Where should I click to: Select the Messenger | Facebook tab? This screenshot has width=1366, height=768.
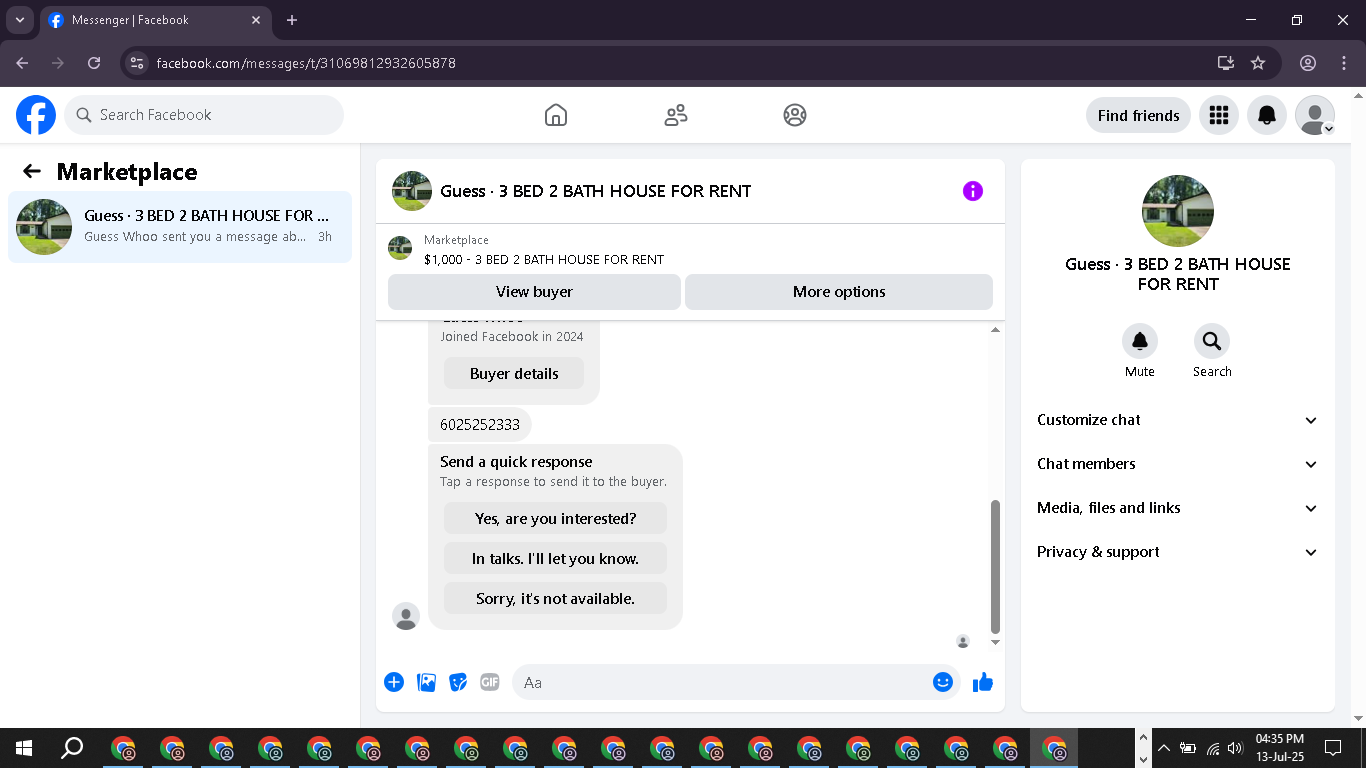[x=155, y=20]
